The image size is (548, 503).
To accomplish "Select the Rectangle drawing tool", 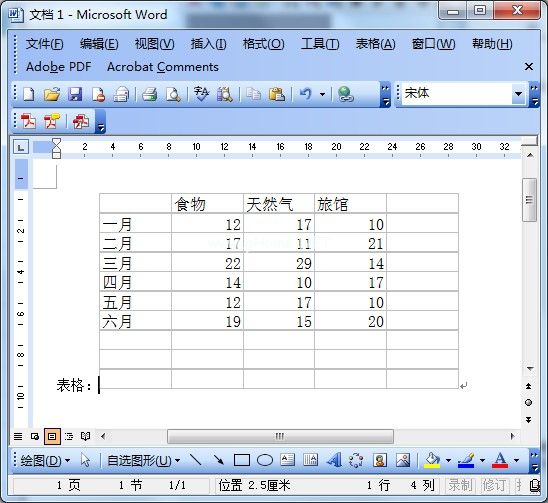I will pyautogui.click(x=241, y=460).
